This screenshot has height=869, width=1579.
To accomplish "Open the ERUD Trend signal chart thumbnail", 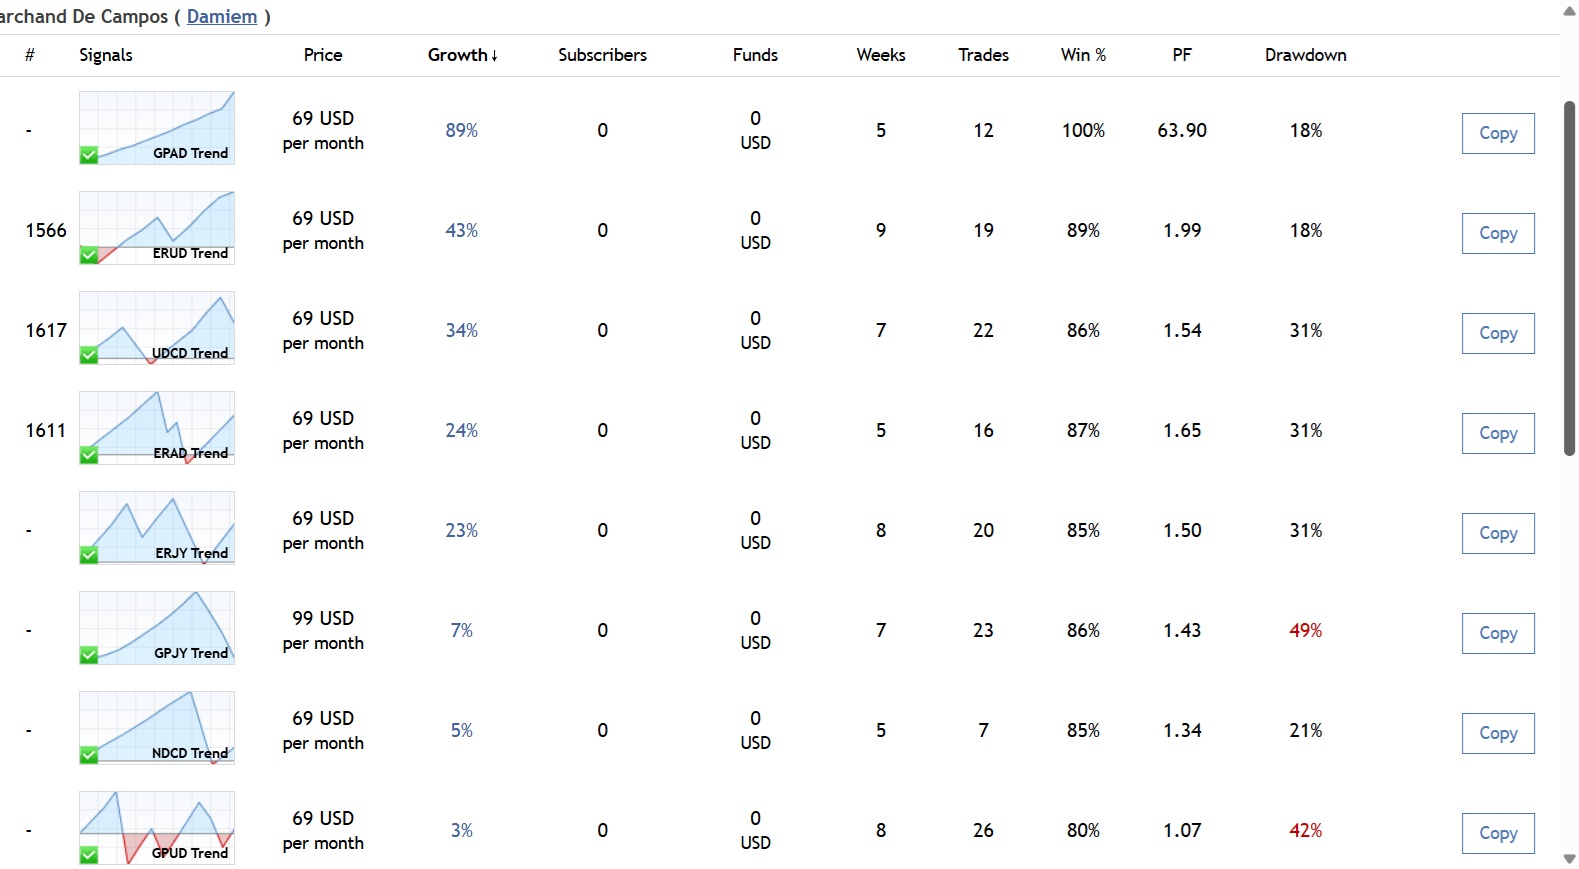I will (x=157, y=227).
